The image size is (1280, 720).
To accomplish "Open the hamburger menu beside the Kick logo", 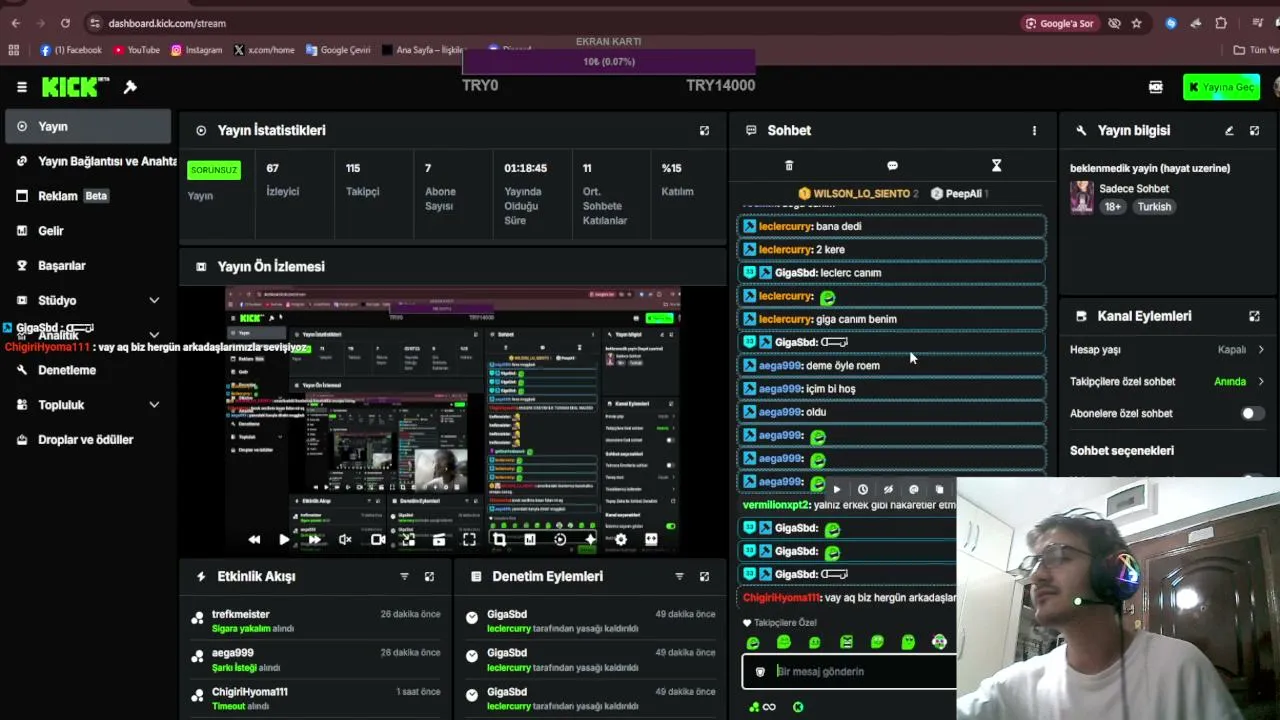I will click(x=21, y=87).
